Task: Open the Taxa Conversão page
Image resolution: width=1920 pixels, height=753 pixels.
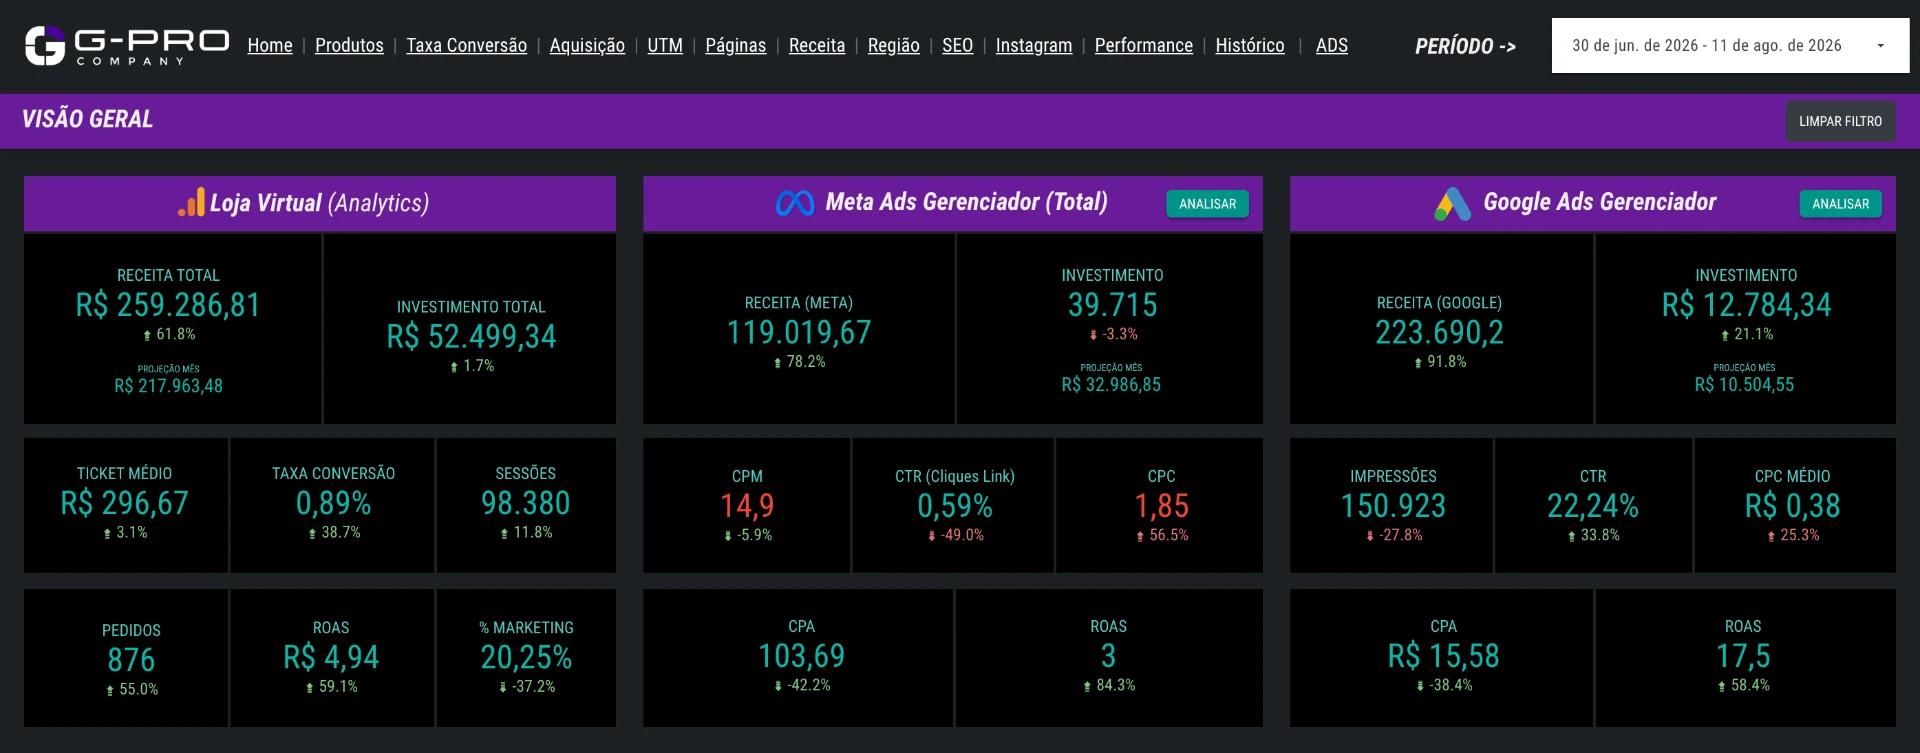Action: (x=466, y=45)
